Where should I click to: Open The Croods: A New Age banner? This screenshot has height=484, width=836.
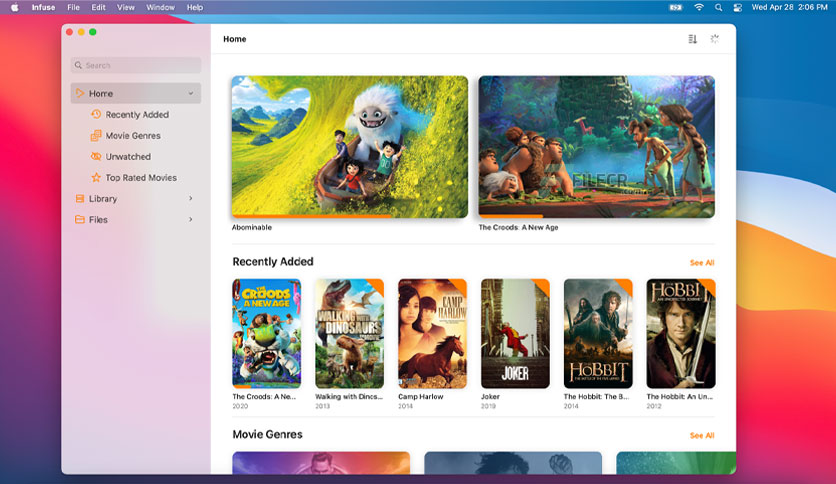point(597,147)
